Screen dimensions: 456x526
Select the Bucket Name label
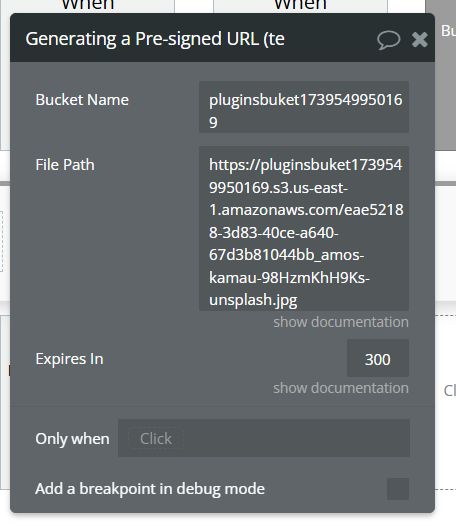click(x=82, y=100)
